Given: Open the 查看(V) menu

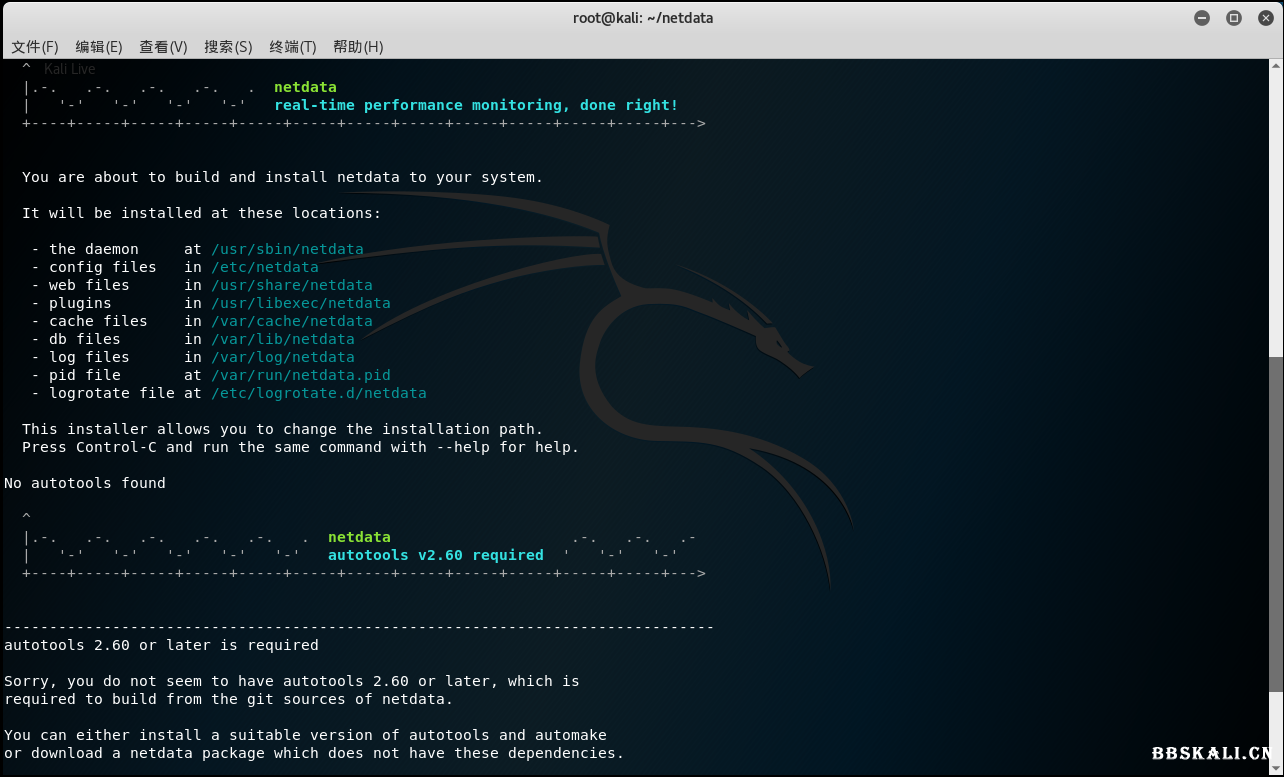Looking at the screenshot, I should pyautogui.click(x=163, y=47).
